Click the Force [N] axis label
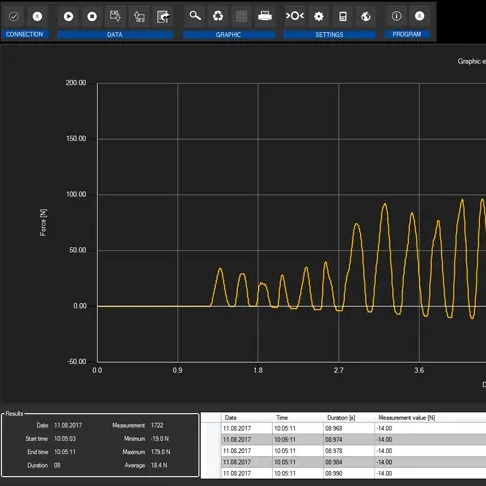The height and width of the screenshot is (486, 486). pyautogui.click(x=43, y=223)
